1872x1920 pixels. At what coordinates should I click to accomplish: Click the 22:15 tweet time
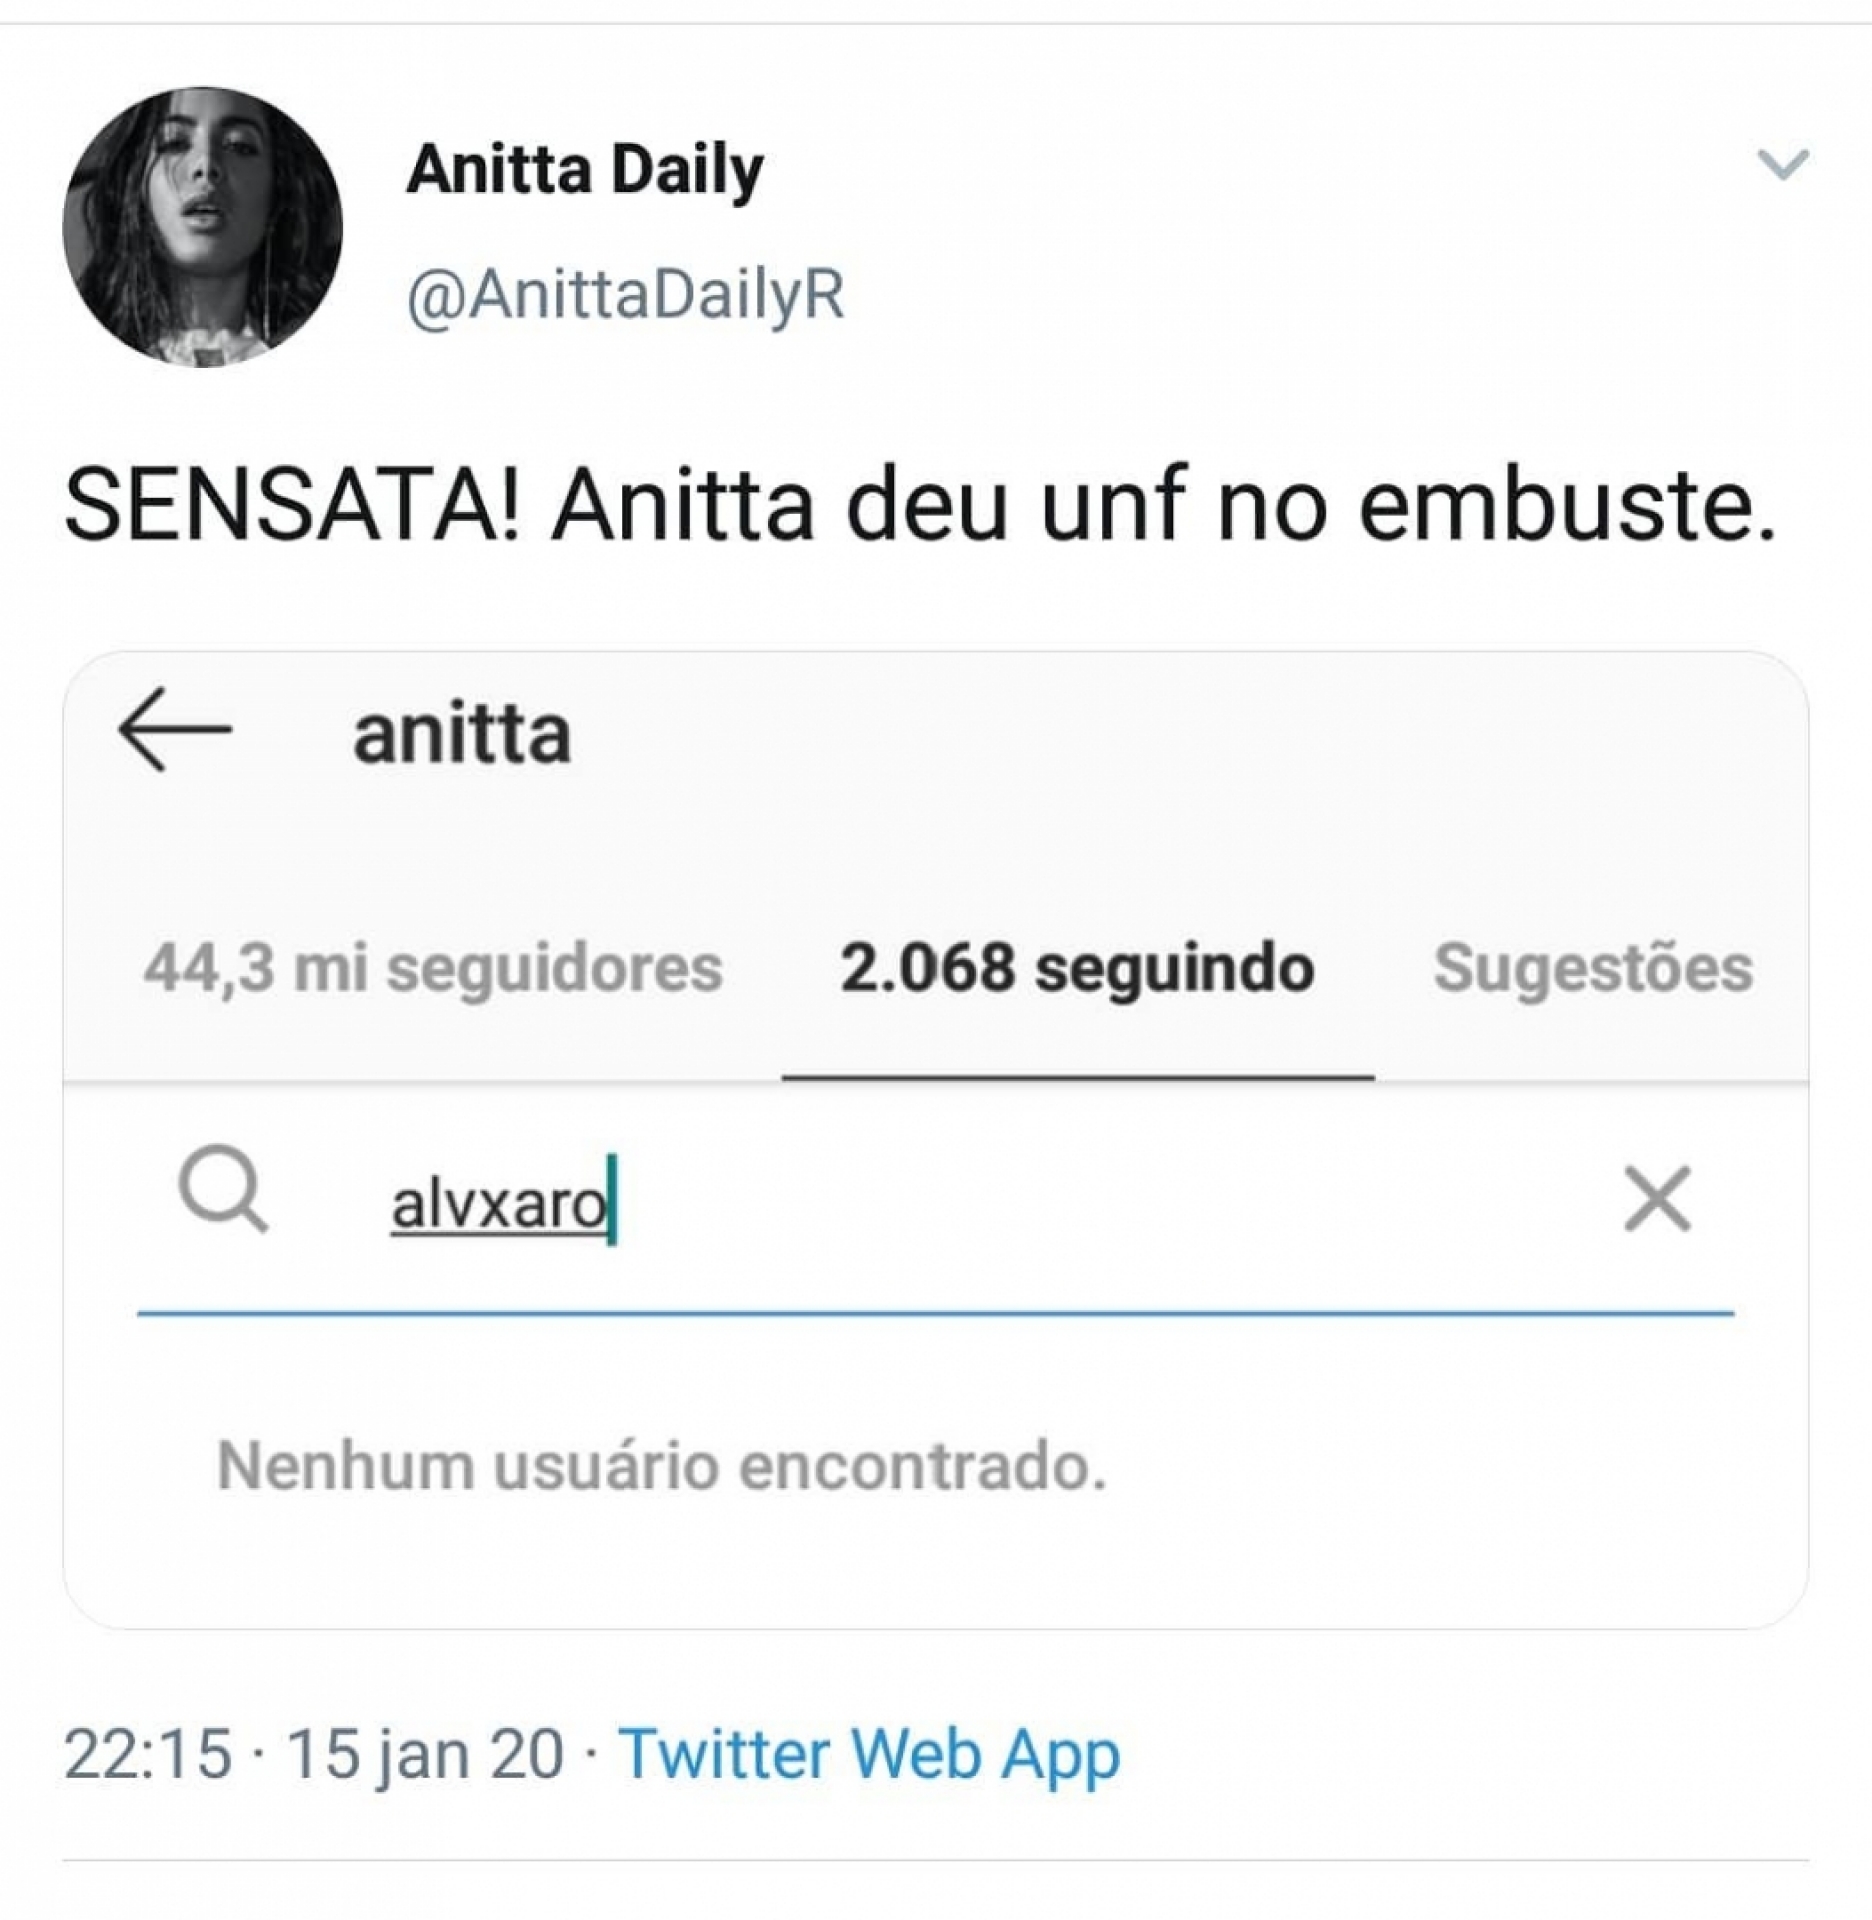[147, 1754]
